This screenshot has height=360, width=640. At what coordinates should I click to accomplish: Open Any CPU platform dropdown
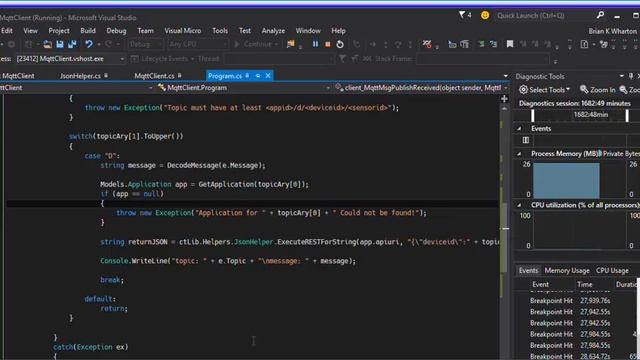tap(198, 44)
